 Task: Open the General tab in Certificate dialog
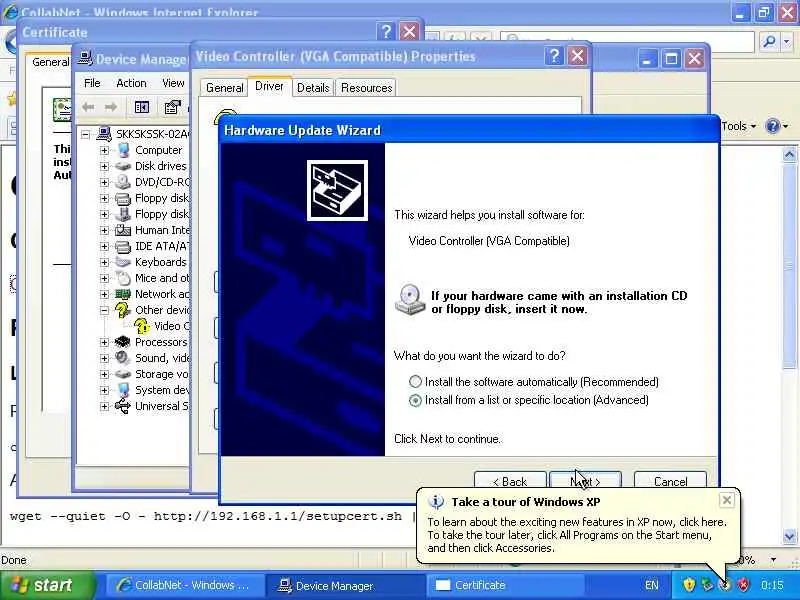pos(50,62)
